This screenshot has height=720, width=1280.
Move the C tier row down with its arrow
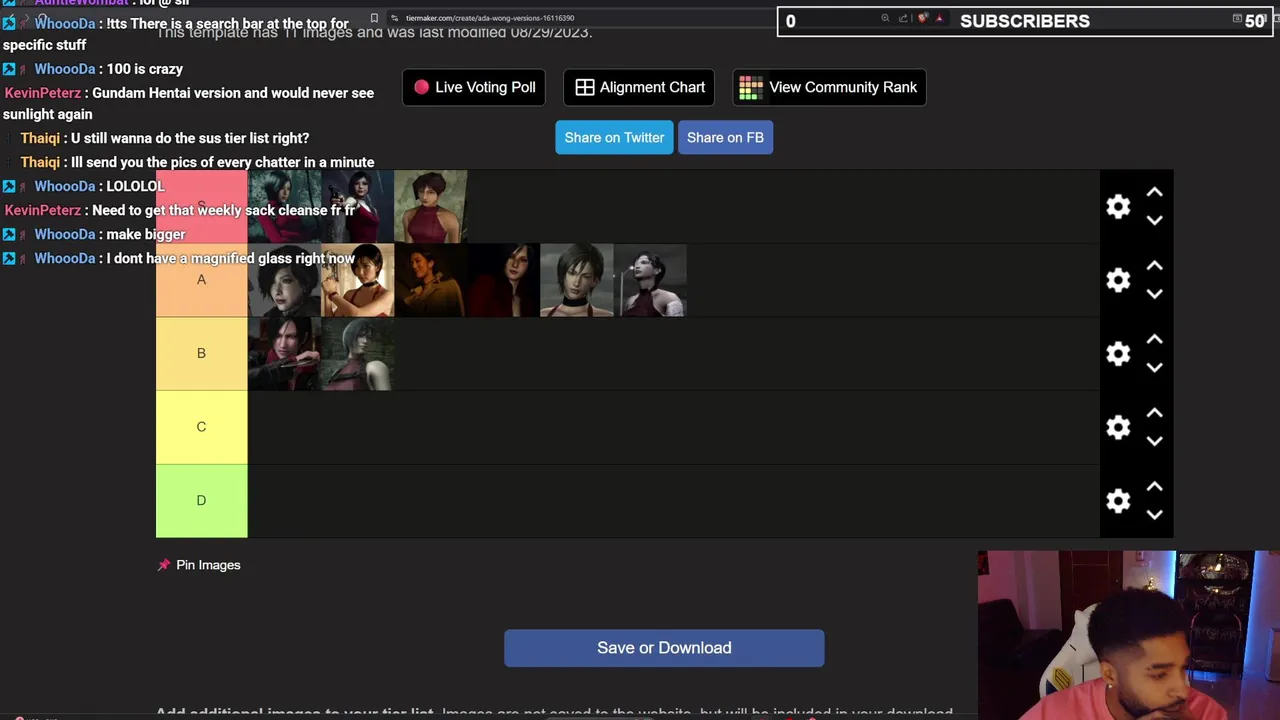coord(1154,441)
